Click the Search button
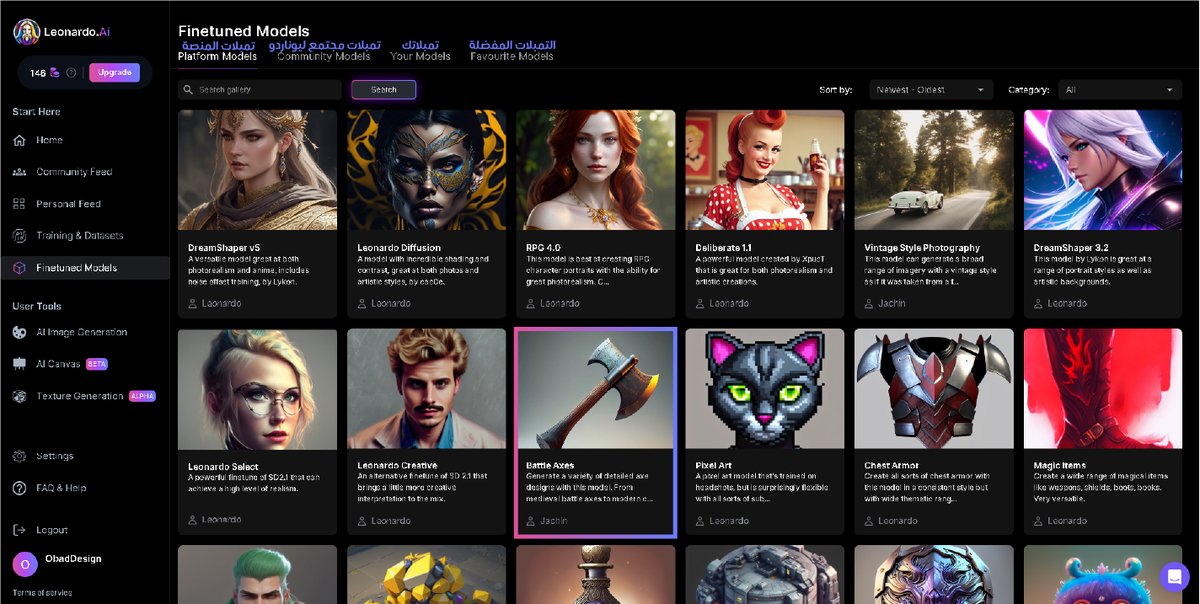 (384, 90)
